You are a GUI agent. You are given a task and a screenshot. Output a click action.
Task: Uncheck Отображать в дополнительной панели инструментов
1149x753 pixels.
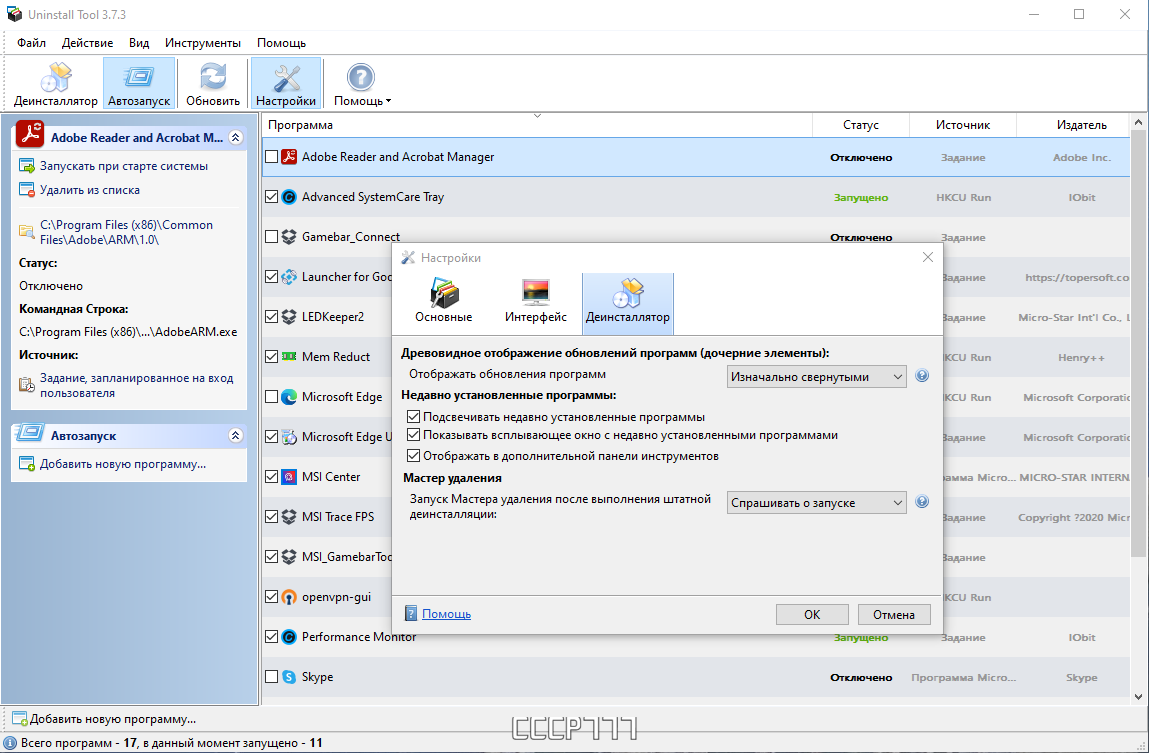pos(413,456)
